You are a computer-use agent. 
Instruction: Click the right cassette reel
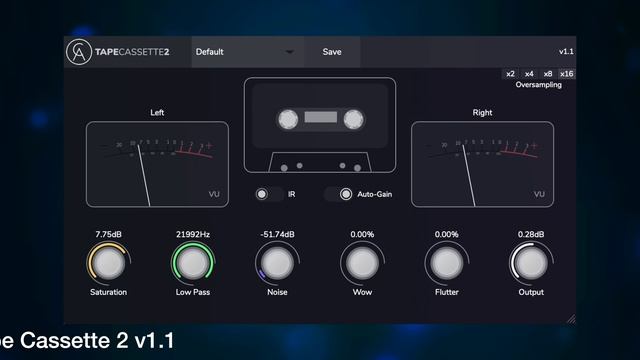(353, 119)
